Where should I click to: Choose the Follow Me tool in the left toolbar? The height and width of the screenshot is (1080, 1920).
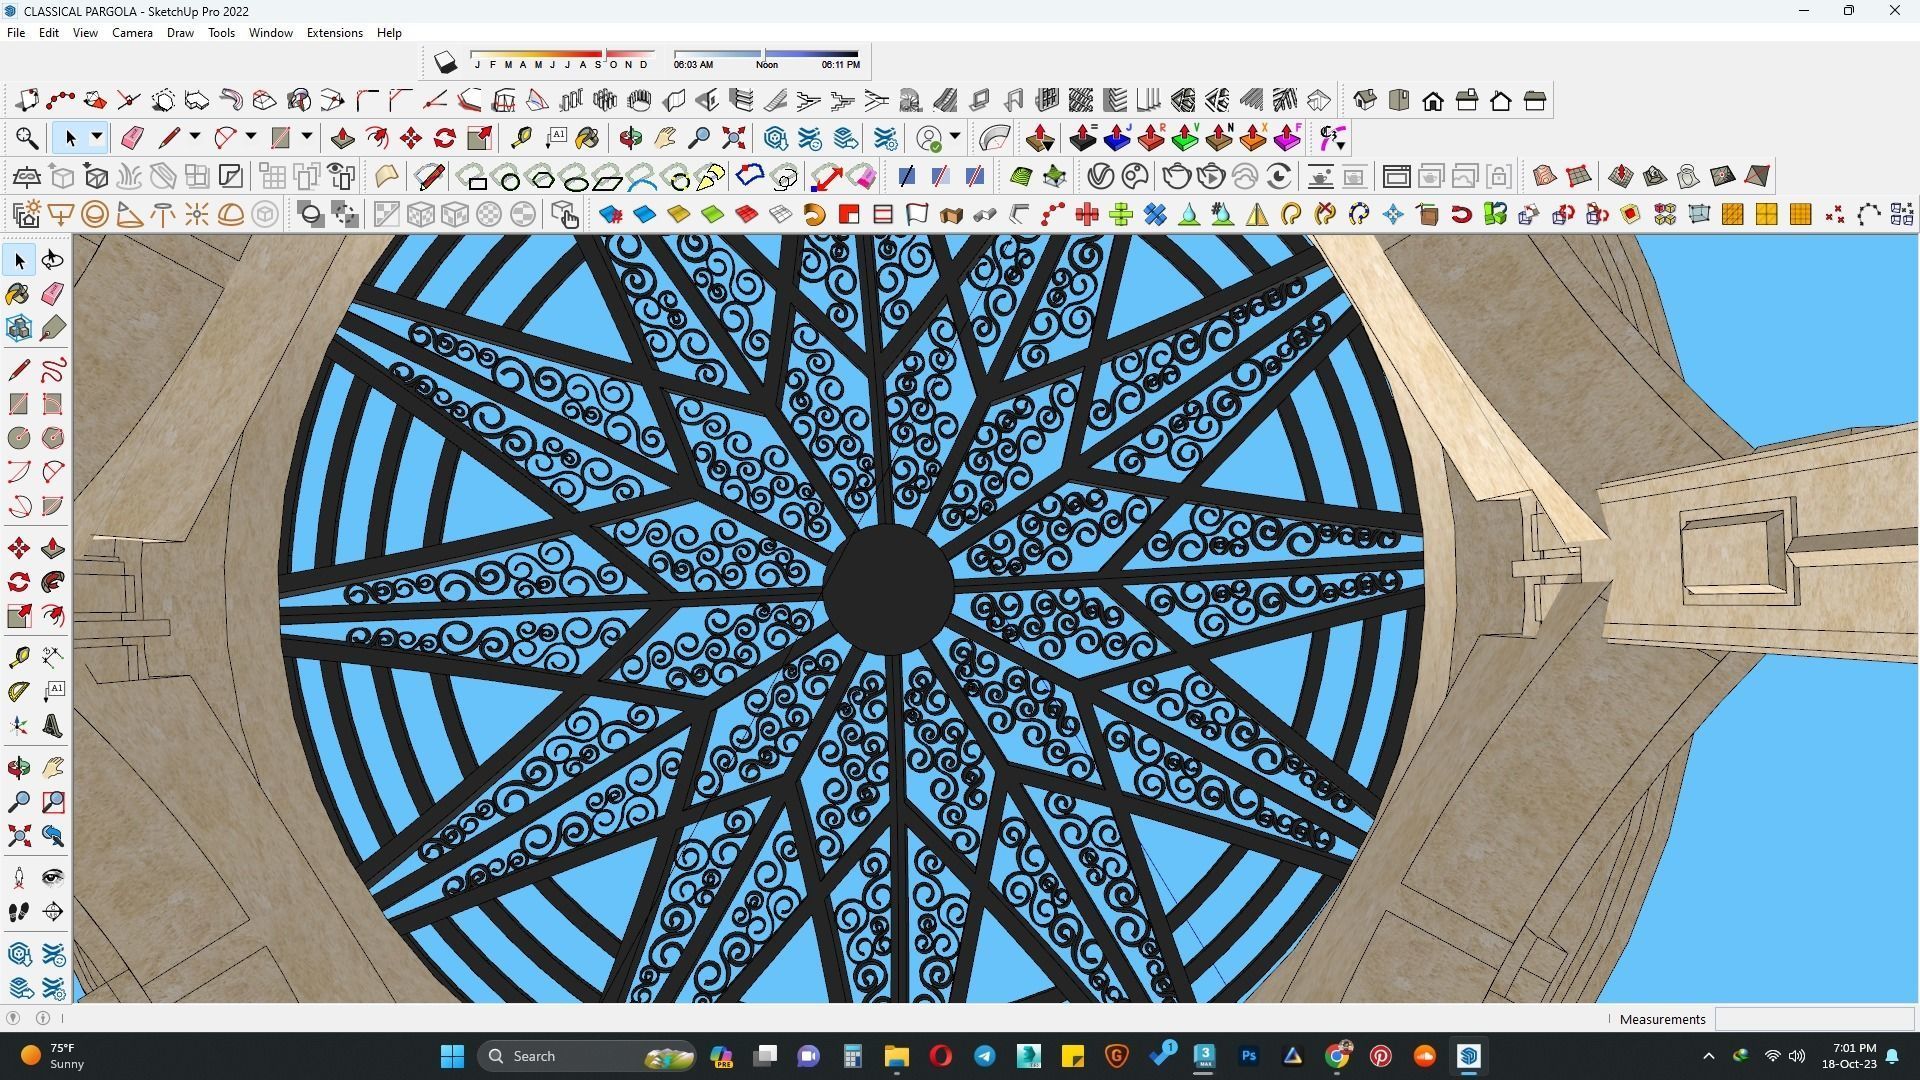coord(53,582)
